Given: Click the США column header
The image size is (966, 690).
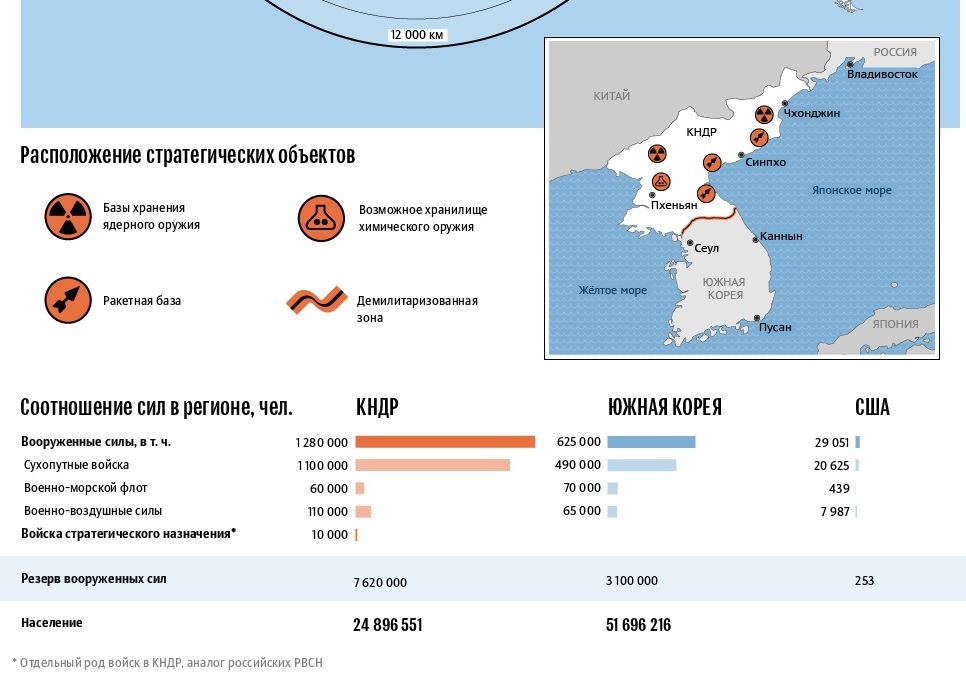Looking at the screenshot, I should click(872, 408).
